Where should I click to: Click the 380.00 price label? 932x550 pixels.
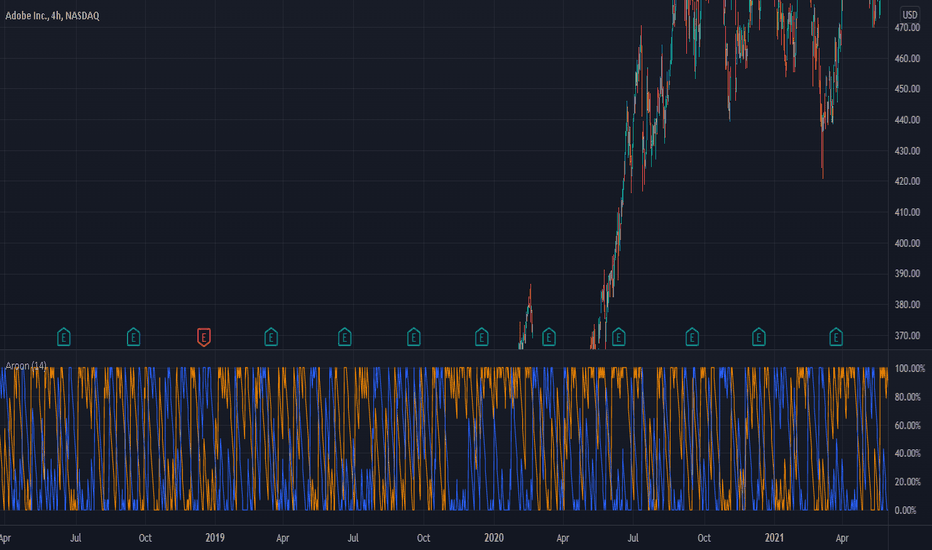pyautogui.click(x=907, y=304)
